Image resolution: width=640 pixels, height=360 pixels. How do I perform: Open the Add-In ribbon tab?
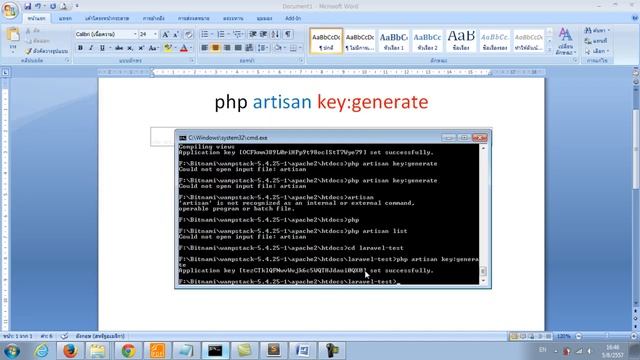click(293, 18)
